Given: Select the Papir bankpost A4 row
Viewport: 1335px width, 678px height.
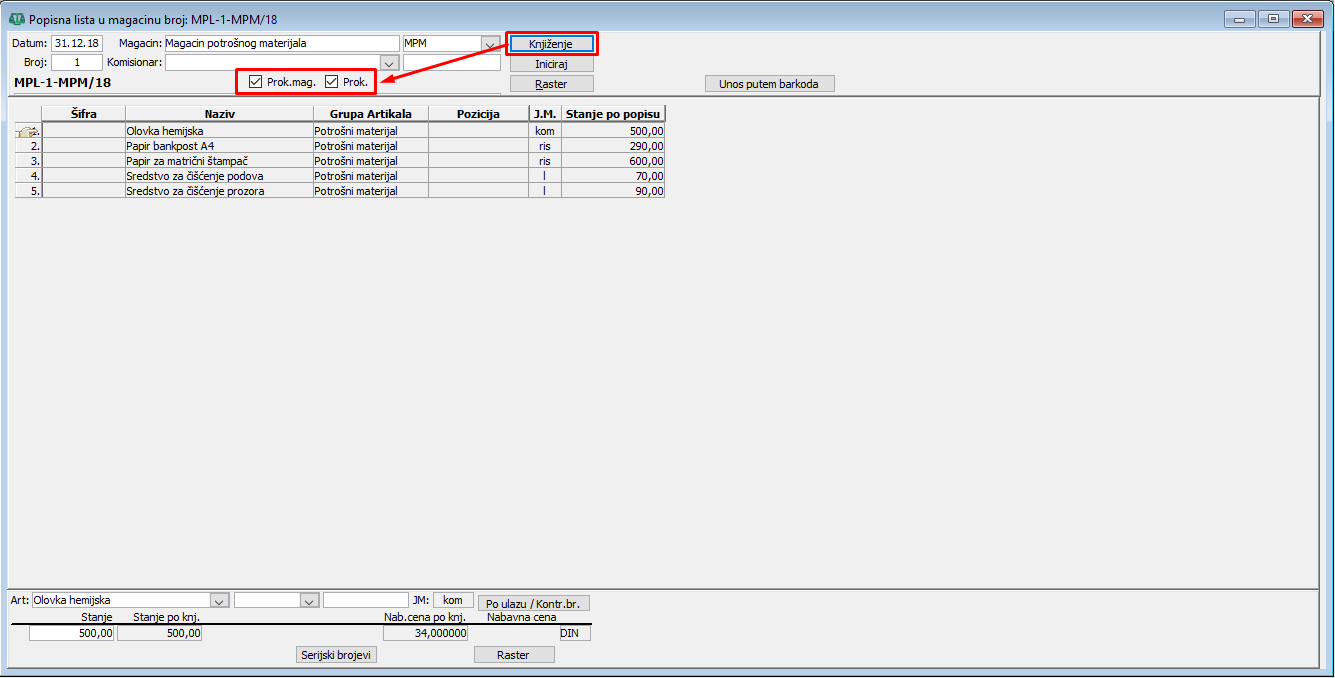Looking at the screenshot, I should click(340, 146).
